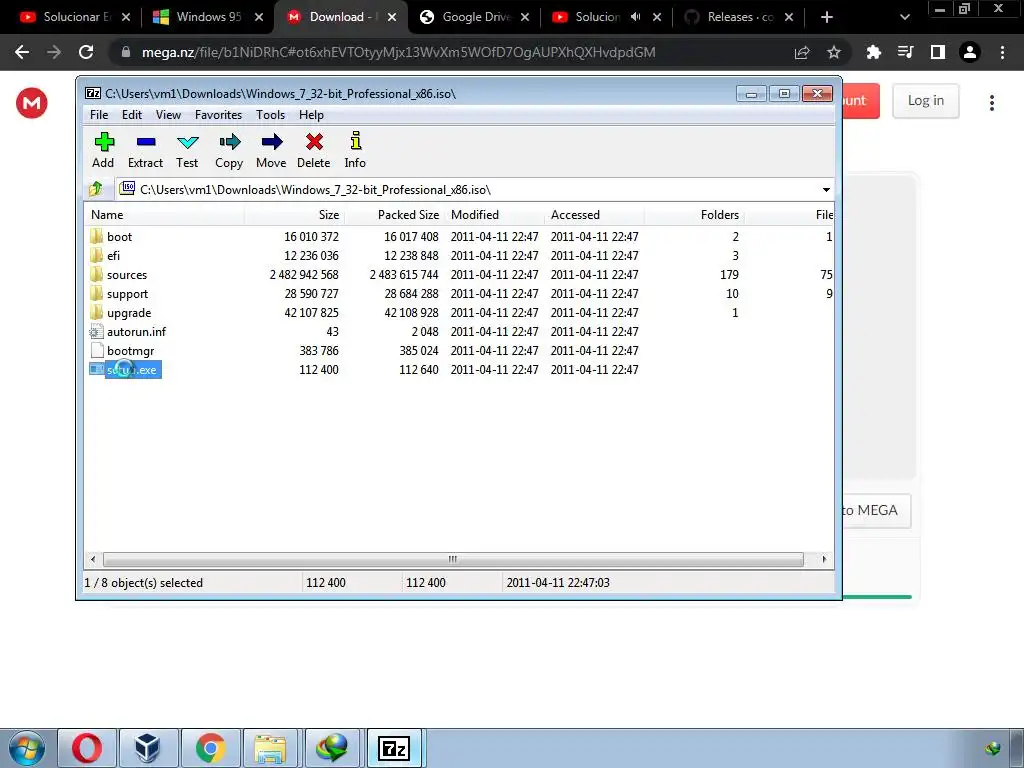This screenshot has width=1024, height=768.
Task: Select the setup.exe file icon
Action: [97, 369]
